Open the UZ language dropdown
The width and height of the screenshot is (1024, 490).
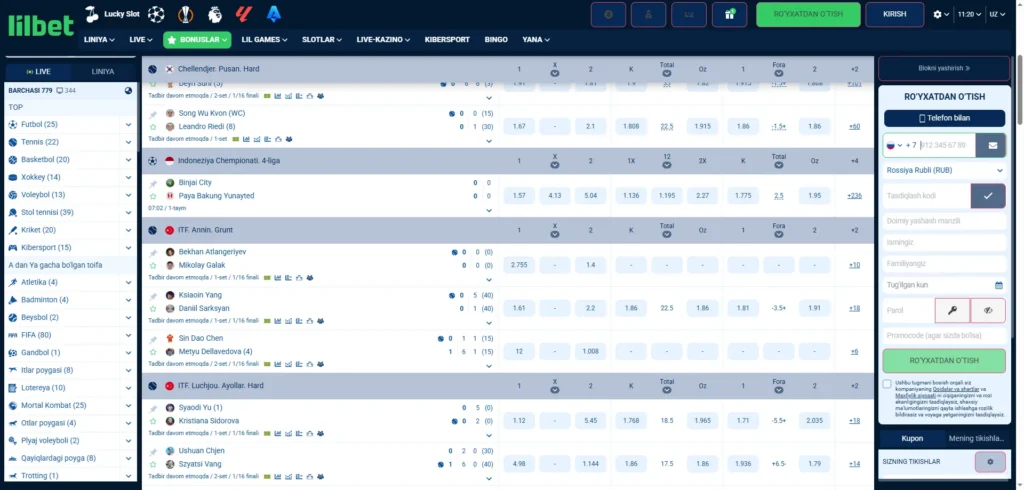coord(997,14)
